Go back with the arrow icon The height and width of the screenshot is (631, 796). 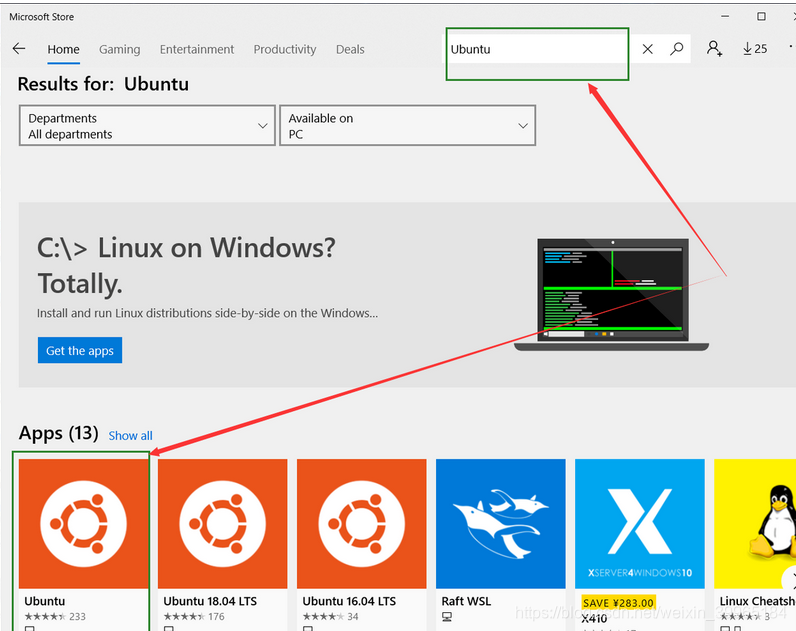[x=19, y=49]
